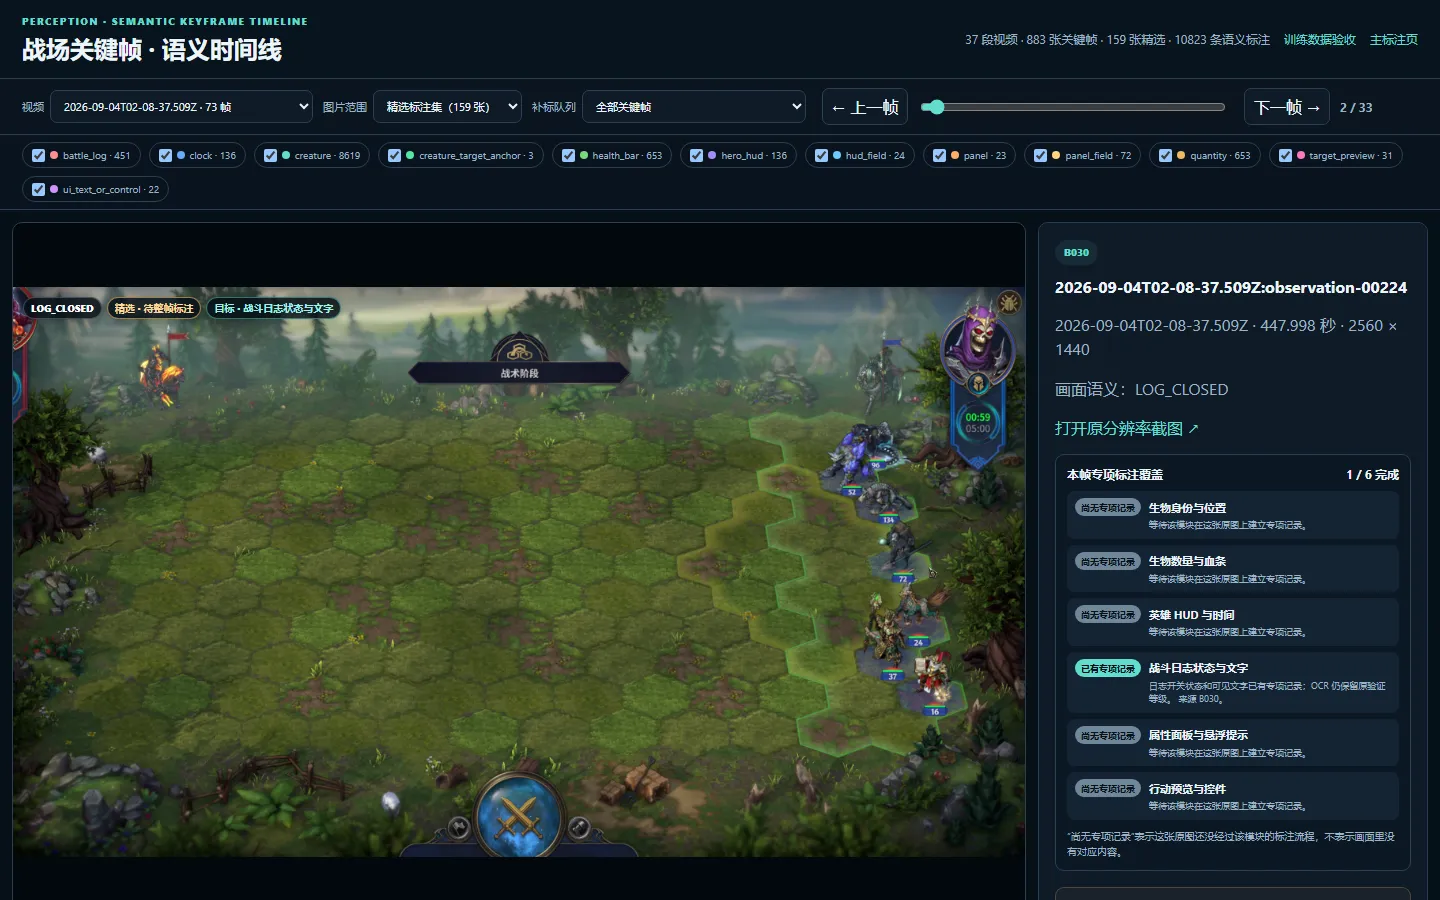Click the crossed swords battle button
Screen dimensions: 1440x900
518,817
